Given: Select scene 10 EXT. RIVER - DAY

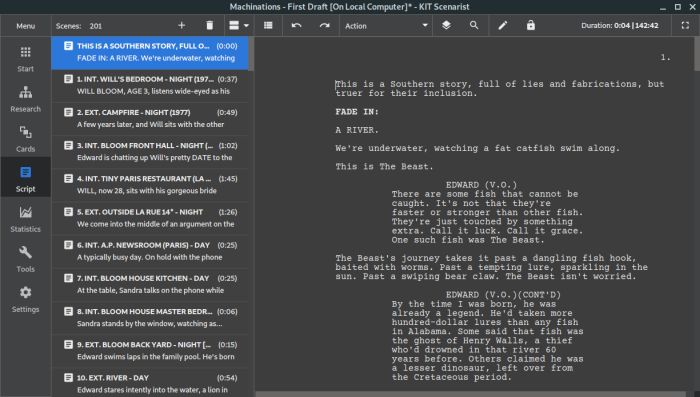Looking at the screenshot, I should [150, 383].
